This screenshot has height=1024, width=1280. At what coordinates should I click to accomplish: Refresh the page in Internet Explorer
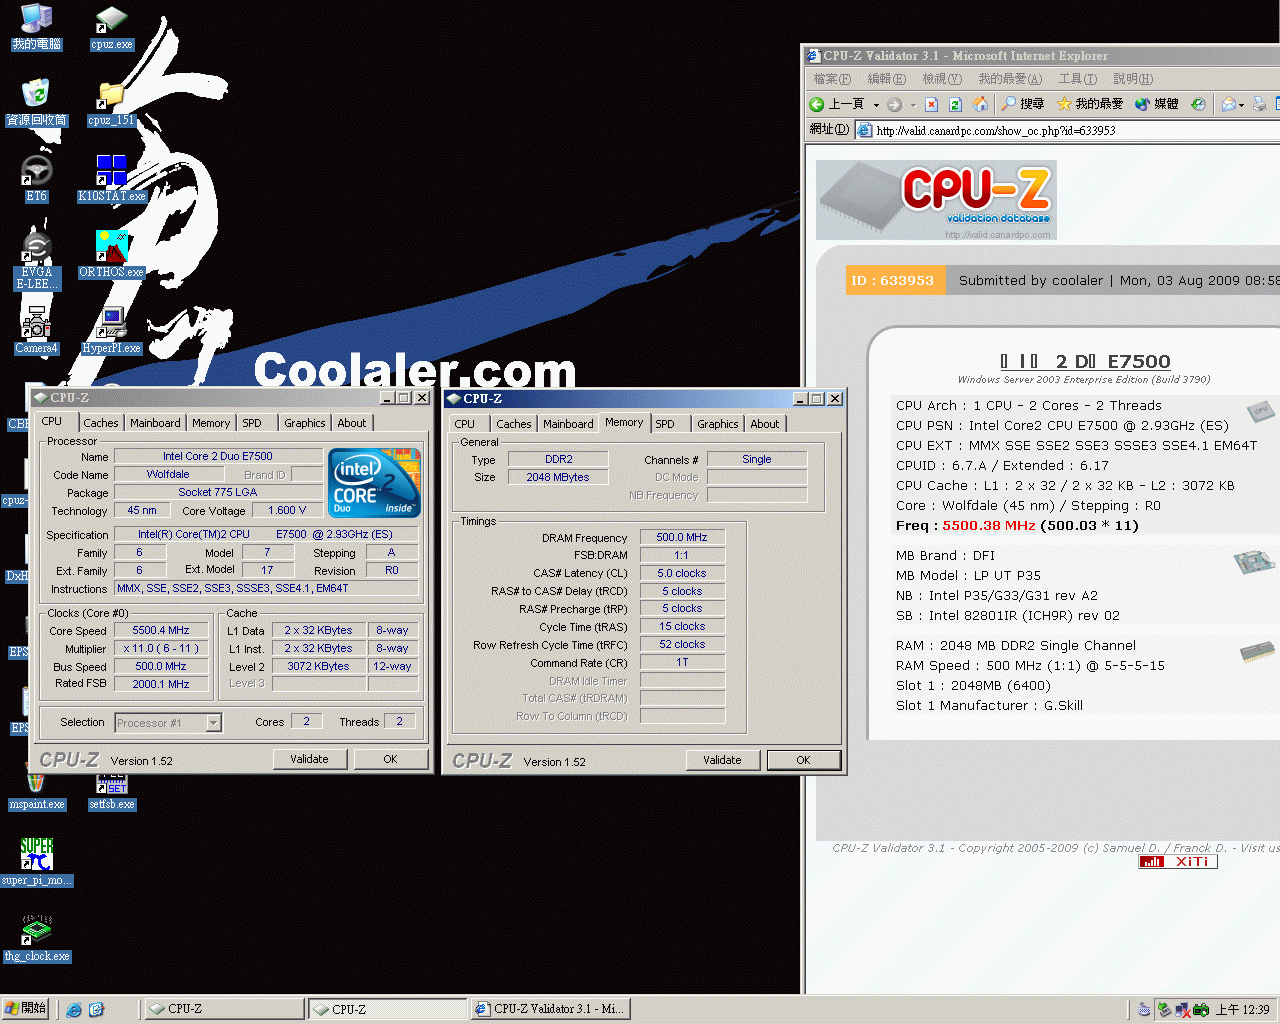click(955, 104)
